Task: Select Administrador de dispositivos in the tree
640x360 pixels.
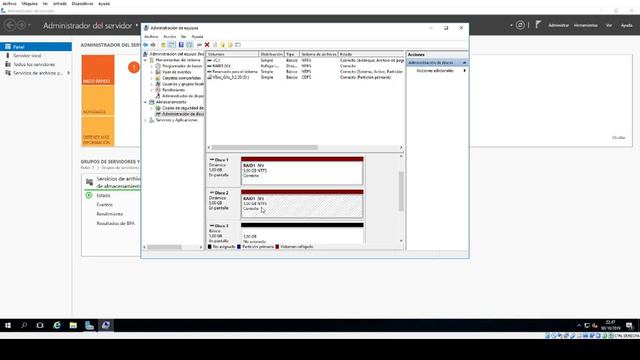Action: click(183, 96)
